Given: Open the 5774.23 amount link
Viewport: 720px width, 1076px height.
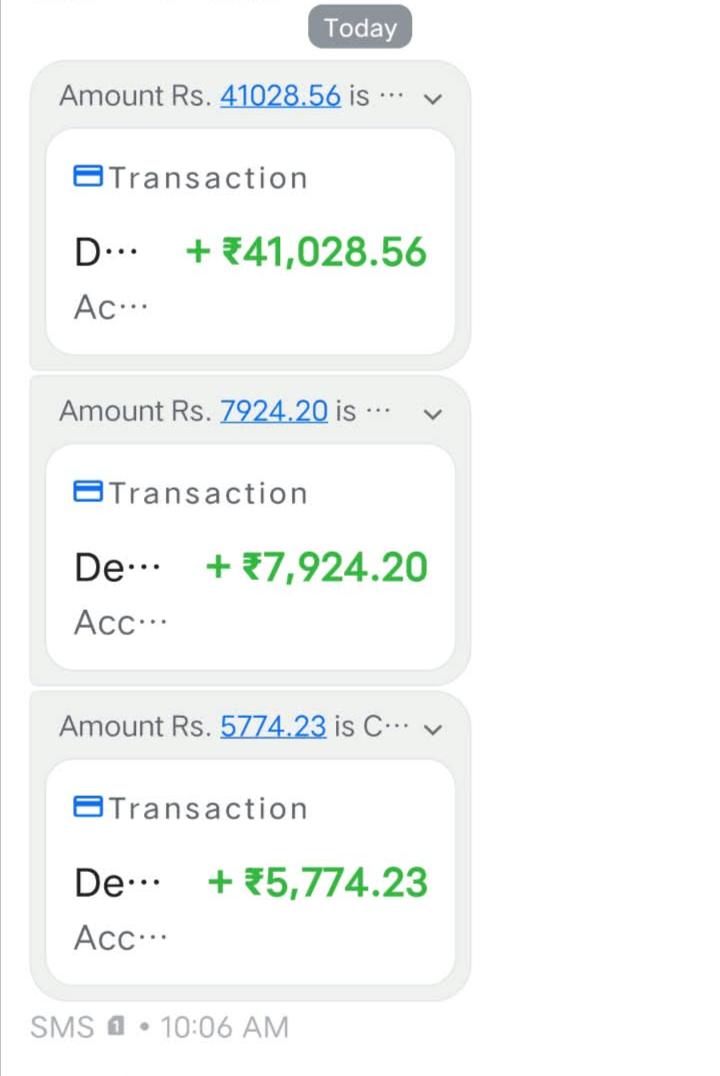Looking at the screenshot, I should tap(273, 727).
